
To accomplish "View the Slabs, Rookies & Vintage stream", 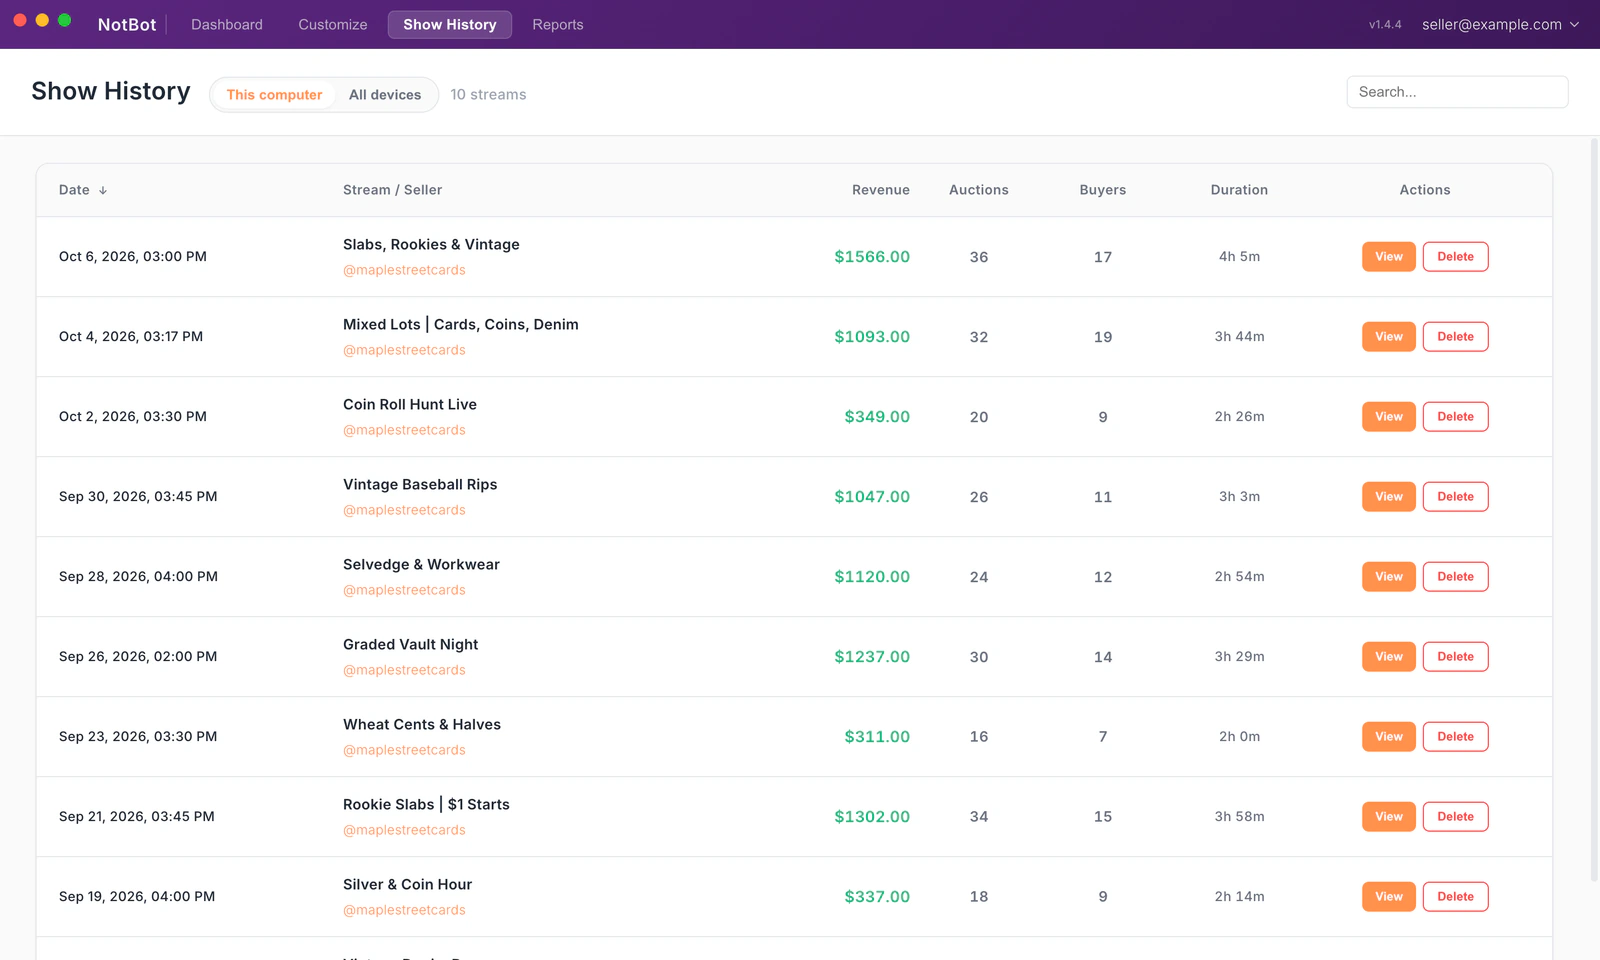I will (1389, 257).
